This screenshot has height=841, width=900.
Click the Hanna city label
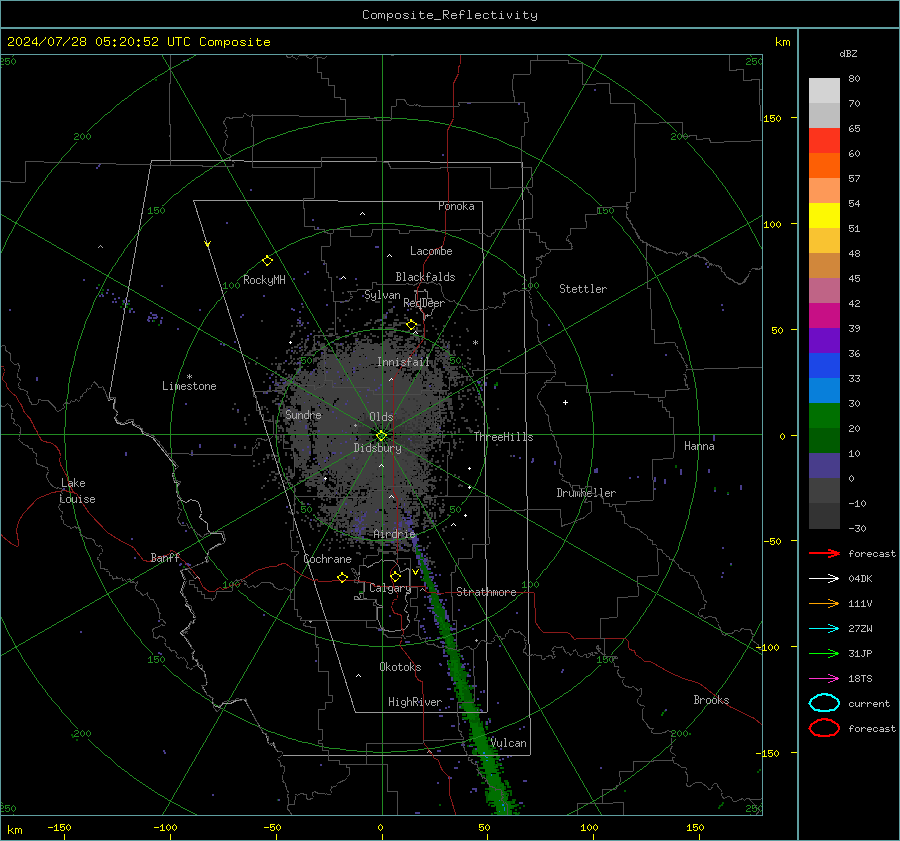coord(699,446)
